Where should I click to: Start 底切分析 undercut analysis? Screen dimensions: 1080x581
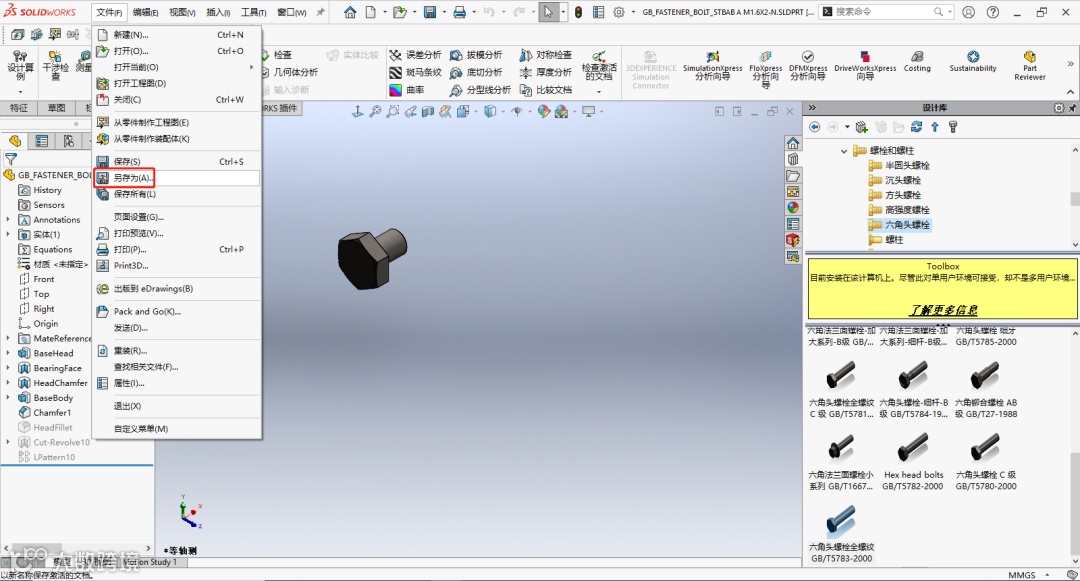(x=476, y=72)
